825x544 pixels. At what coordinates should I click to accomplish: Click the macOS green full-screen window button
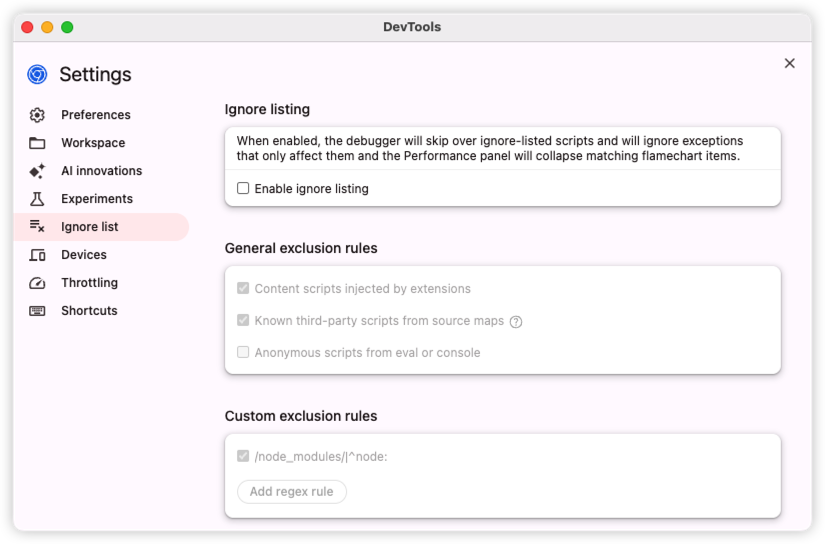[x=67, y=27]
